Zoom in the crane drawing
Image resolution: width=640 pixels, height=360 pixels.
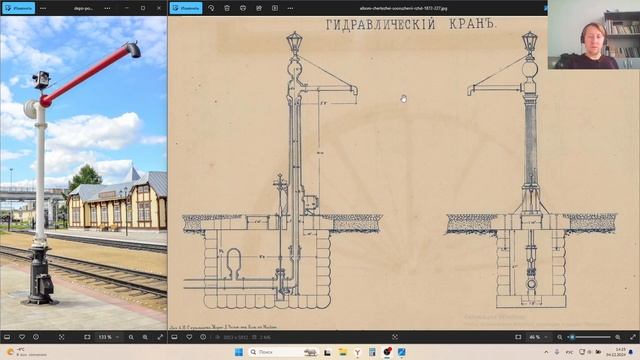point(618,337)
